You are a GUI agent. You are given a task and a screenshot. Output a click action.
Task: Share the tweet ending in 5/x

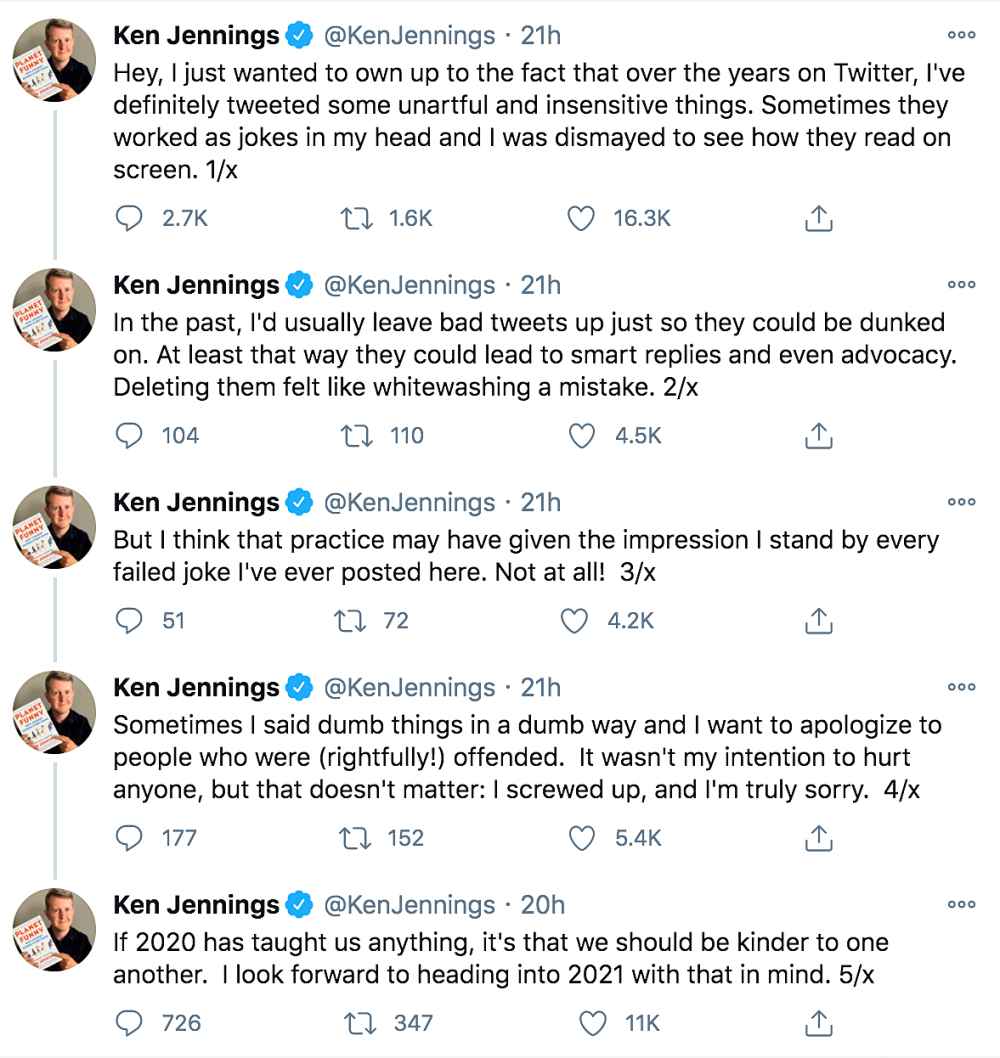[820, 1023]
